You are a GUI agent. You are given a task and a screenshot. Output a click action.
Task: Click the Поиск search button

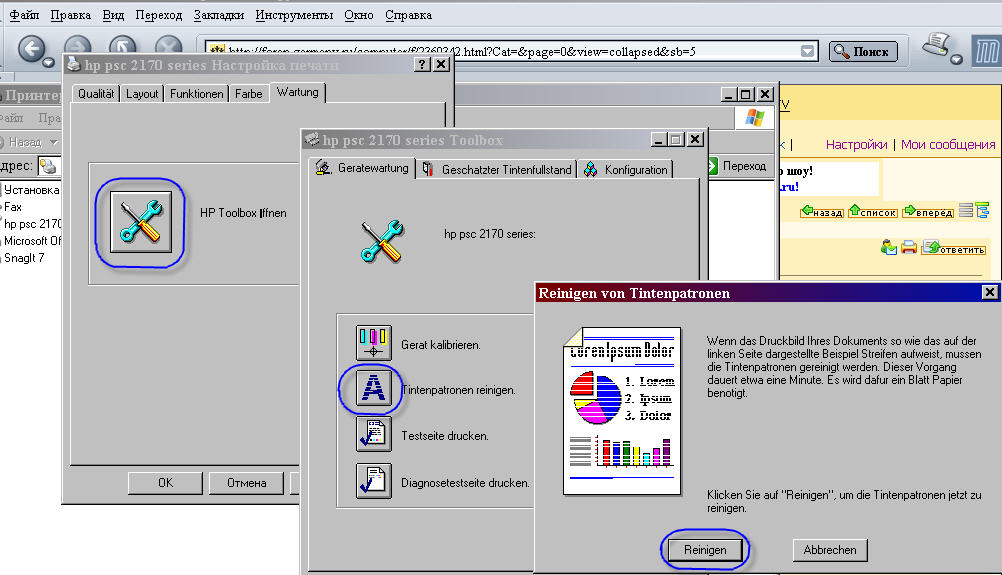(863, 51)
